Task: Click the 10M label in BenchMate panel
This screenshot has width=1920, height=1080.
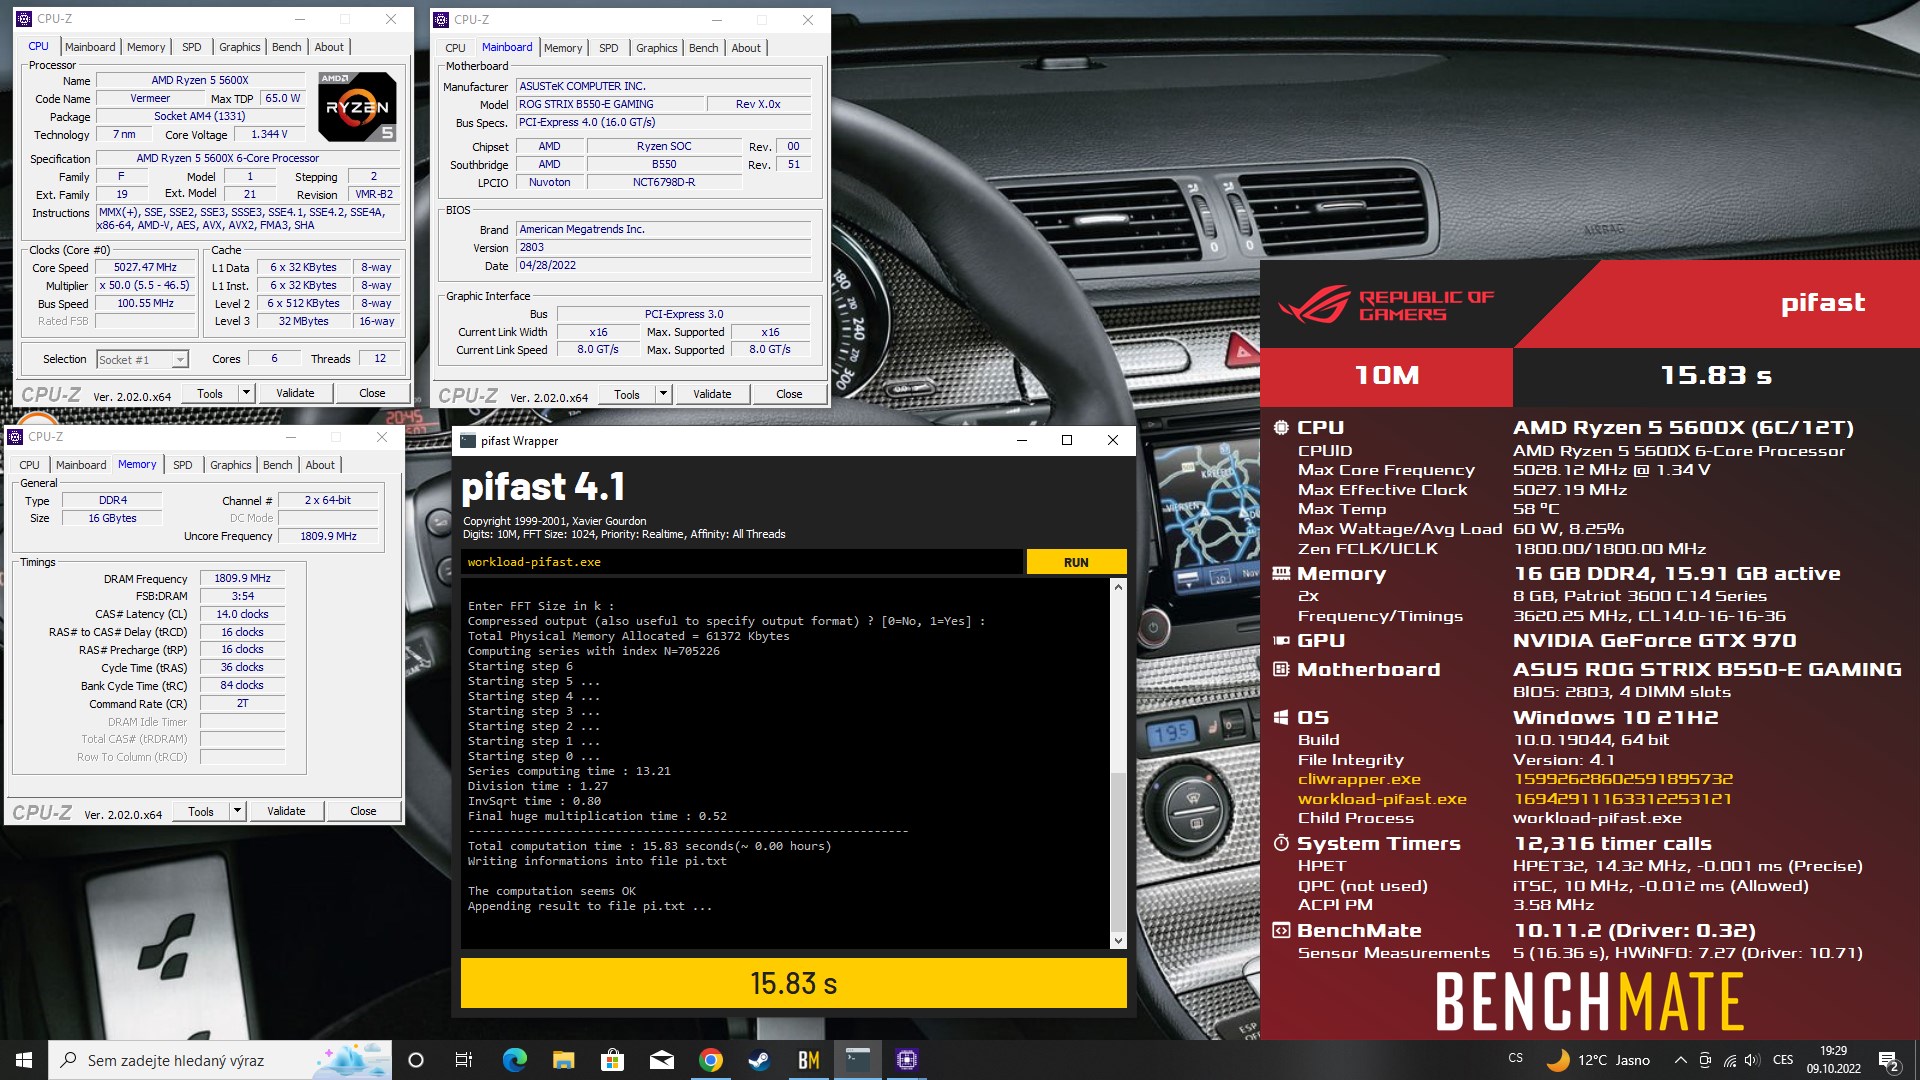Action: click(1386, 376)
